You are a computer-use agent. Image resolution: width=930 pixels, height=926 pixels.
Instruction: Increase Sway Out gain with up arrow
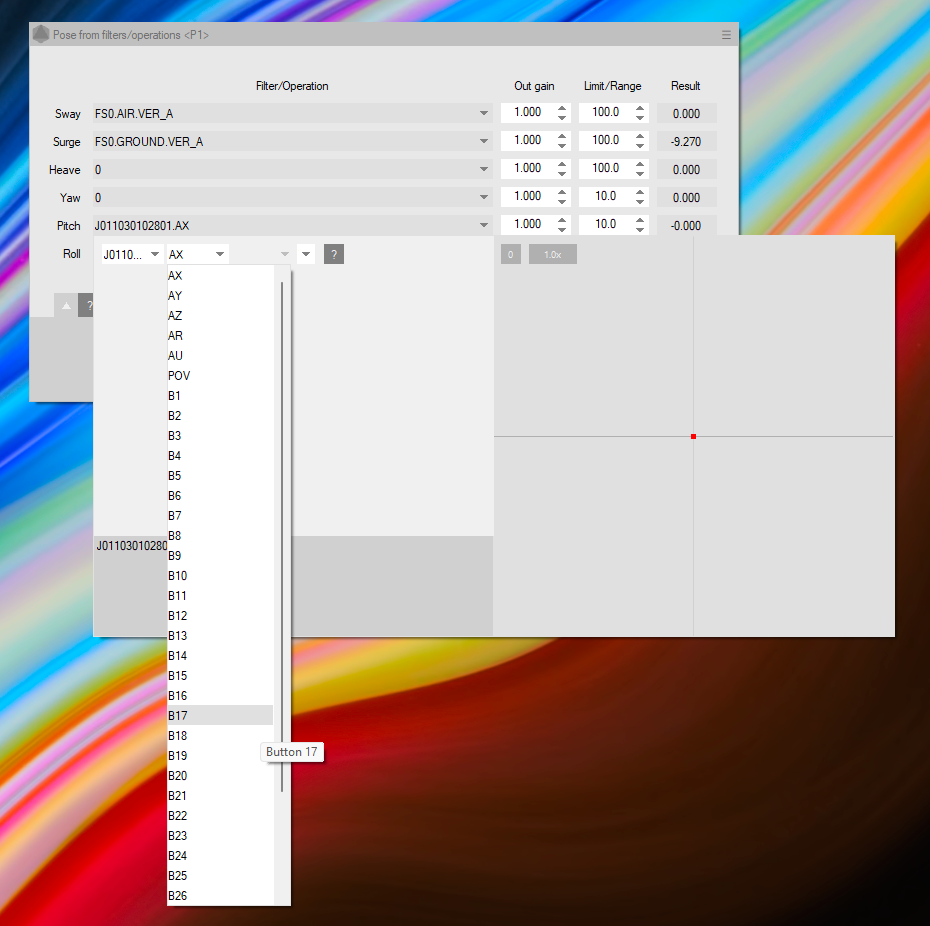562,108
